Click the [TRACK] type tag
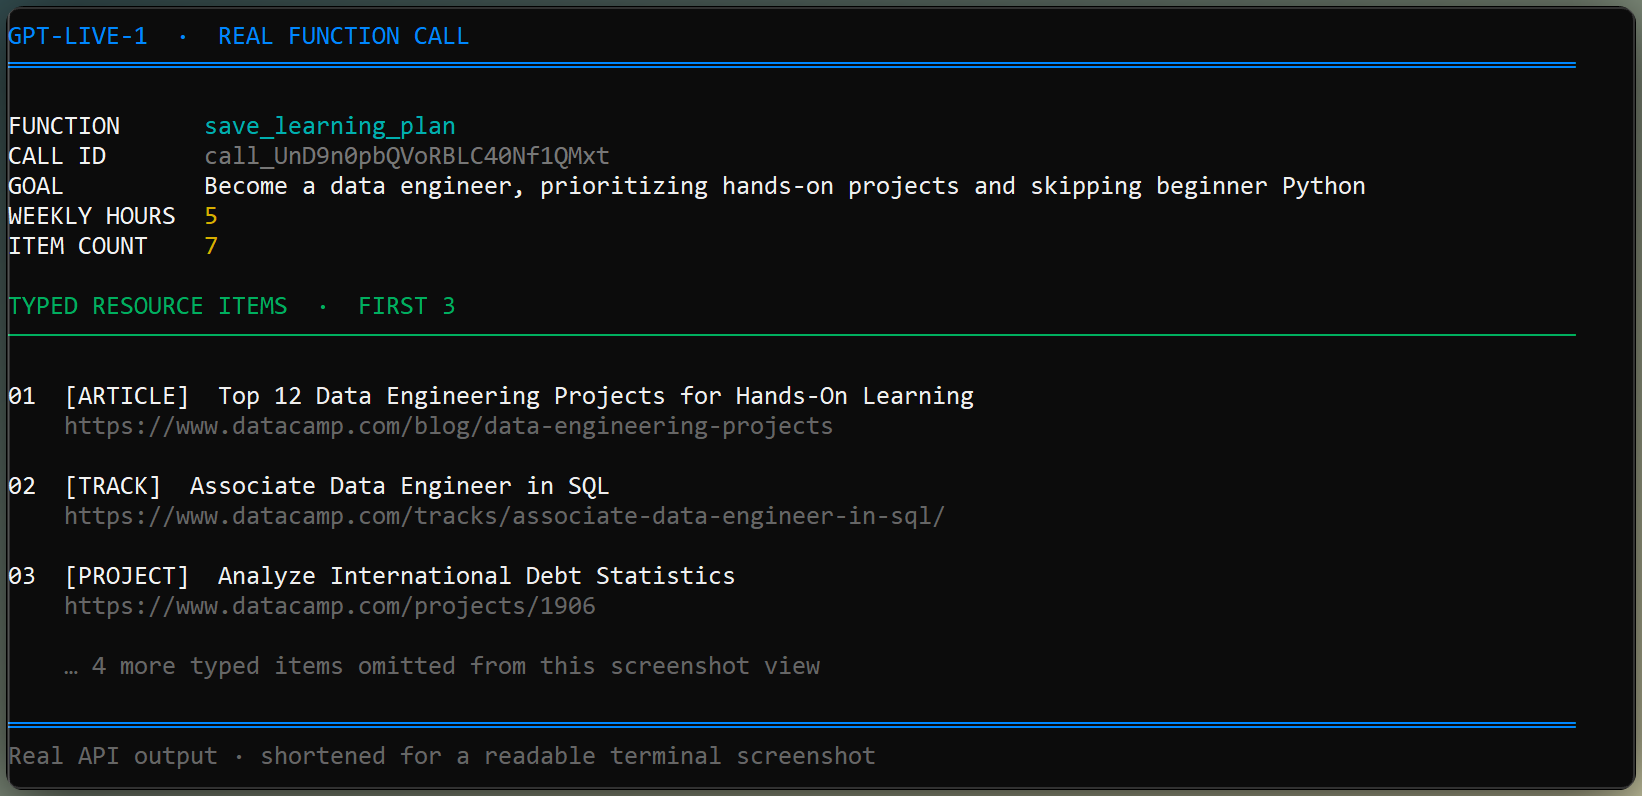Viewport: 1642px width, 796px height. point(113,487)
